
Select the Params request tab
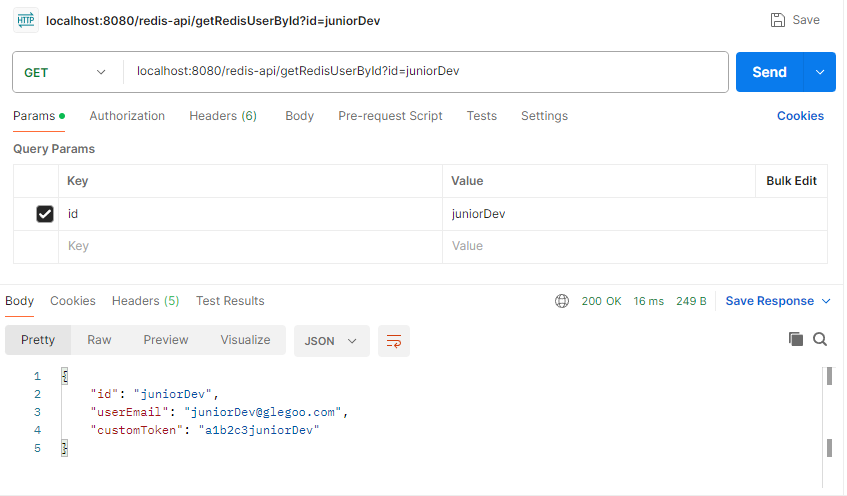coord(39,116)
